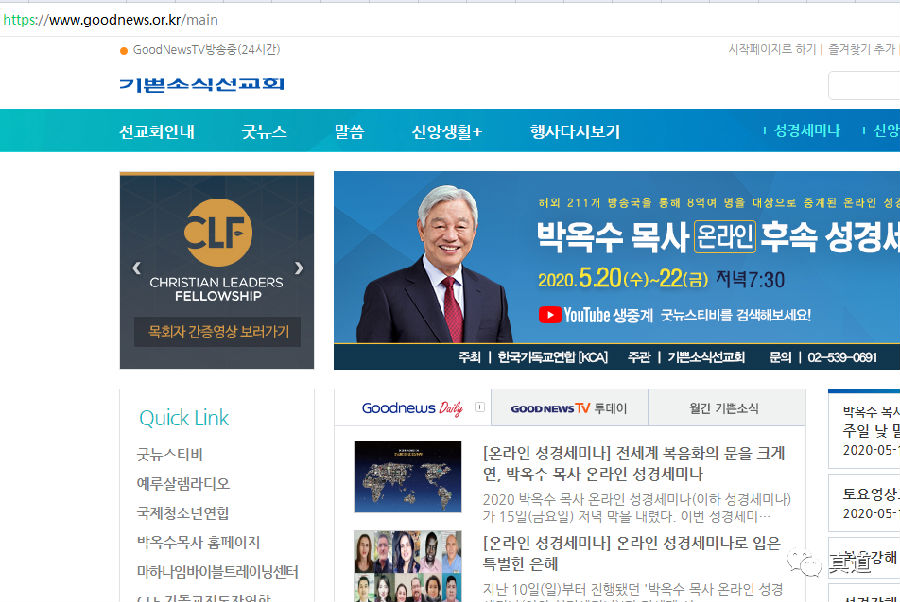The width and height of the screenshot is (900, 602).
Task: Go to previous slide in CLF carousel
Action: pos(137,268)
